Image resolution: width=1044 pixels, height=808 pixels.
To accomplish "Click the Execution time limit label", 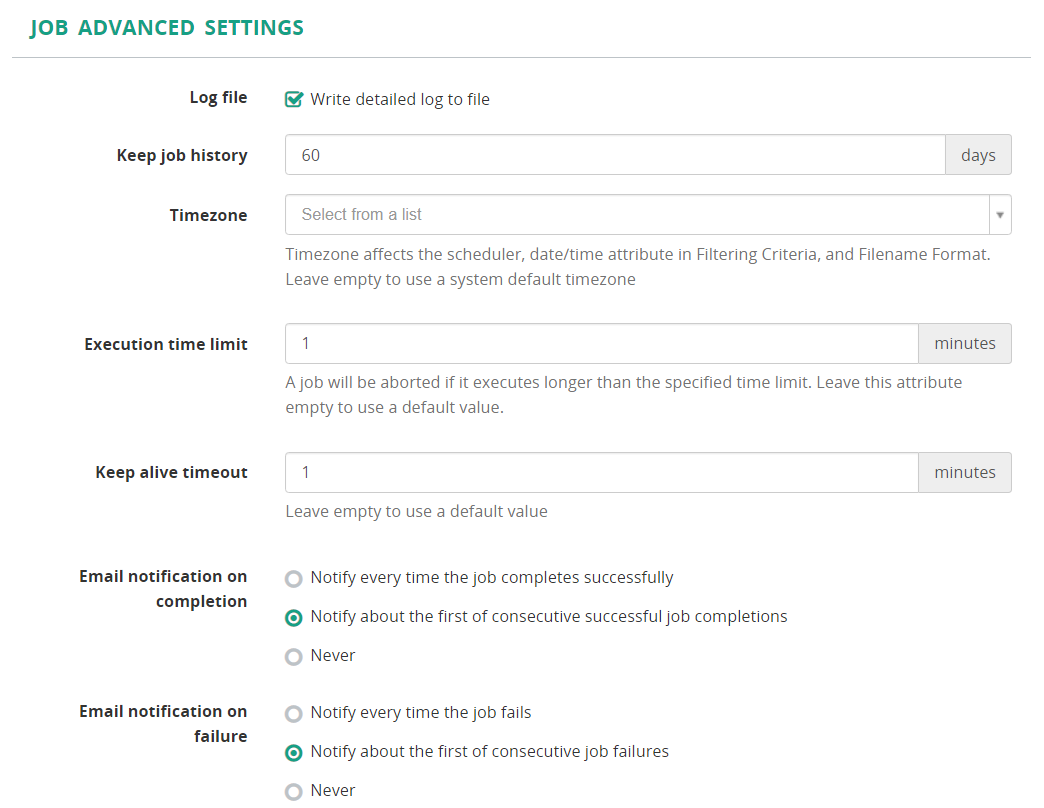I will tap(166, 344).
